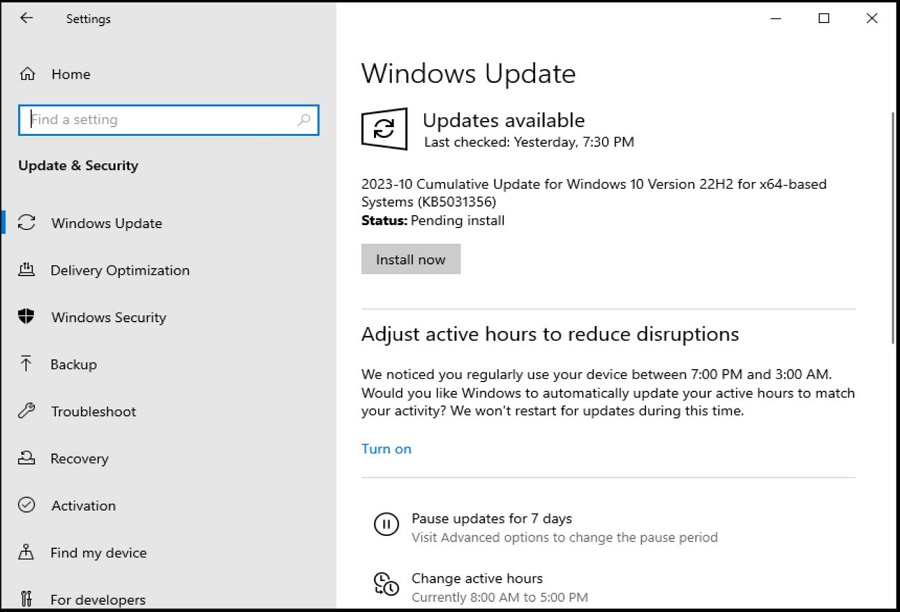Click the KB5031356 cumulative update description

click(593, 192)
